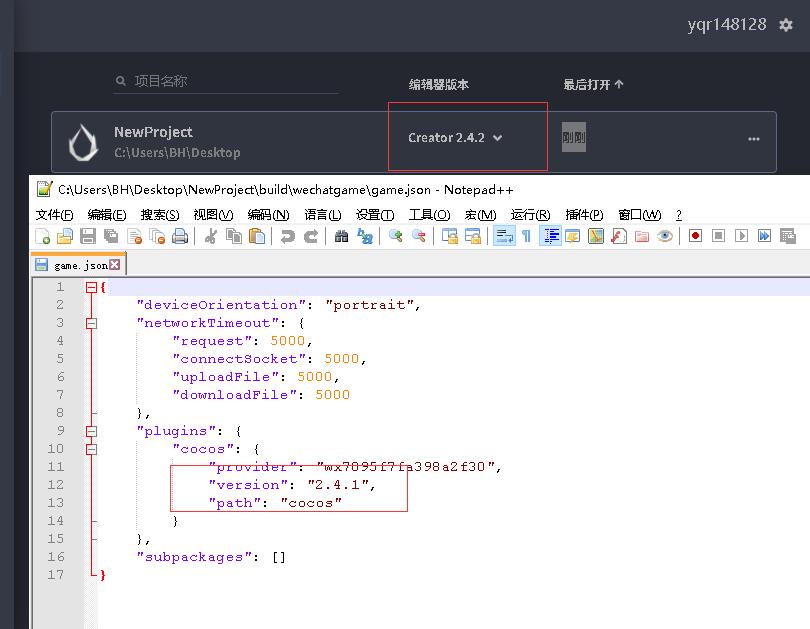Viewport: 810px width, 629px height.
Task: Collapse the plugins fold marker
Action: click(x=91, y=431)
